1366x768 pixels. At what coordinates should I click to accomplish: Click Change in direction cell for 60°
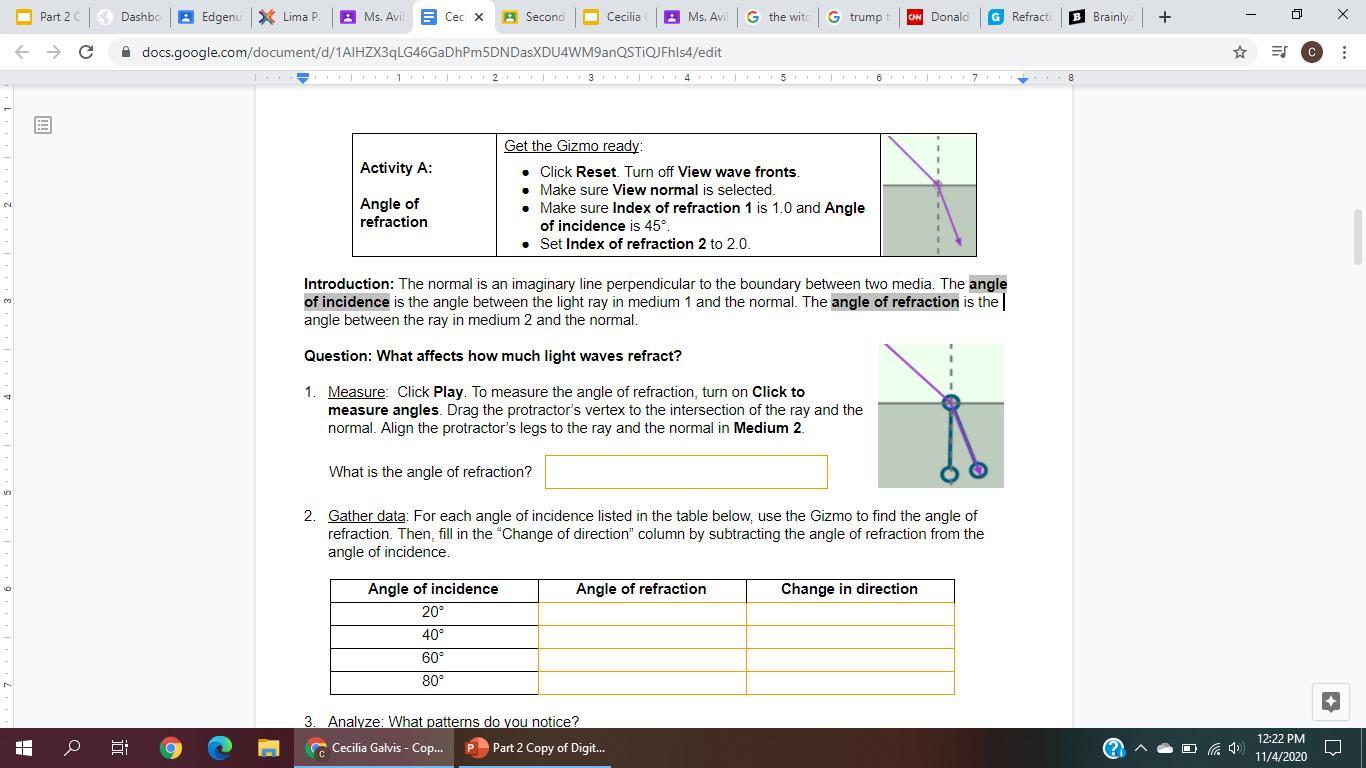point(850,658)
